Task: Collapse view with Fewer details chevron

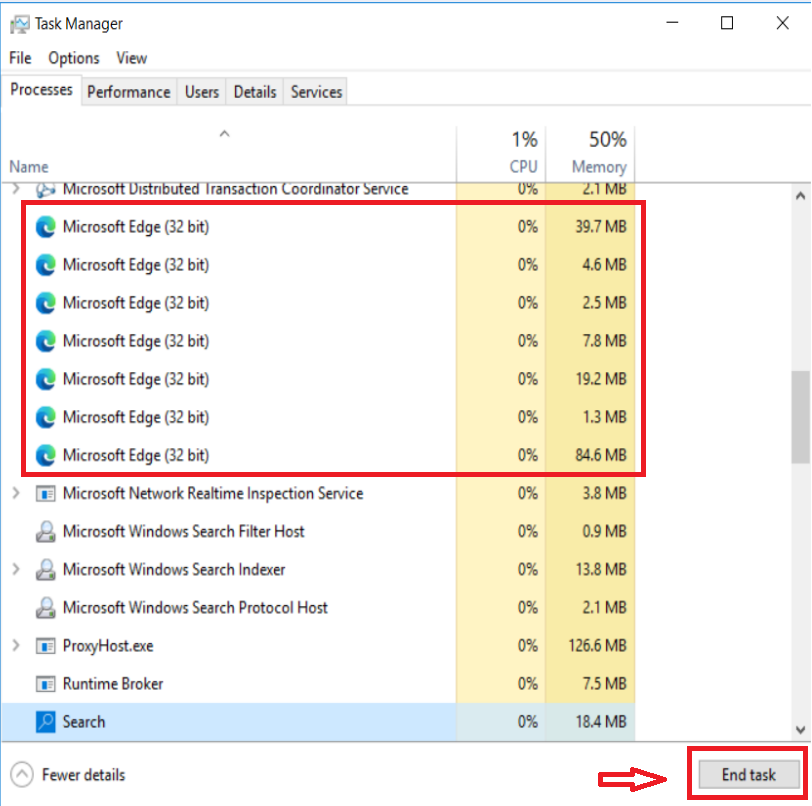Action: [22, 775]
